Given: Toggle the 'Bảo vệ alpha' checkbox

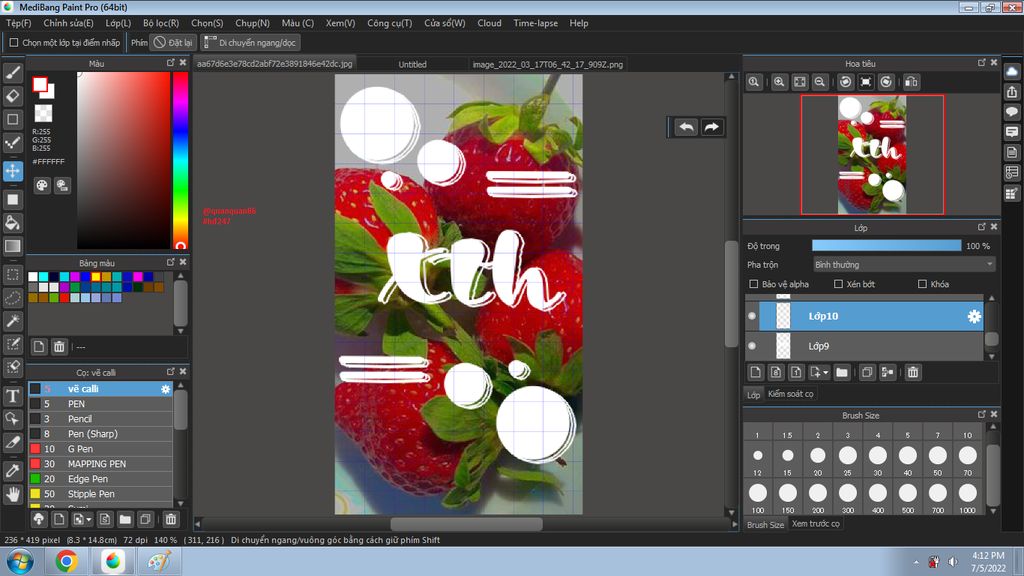Looking at the screenshot, I should click(x=754, y=284).
